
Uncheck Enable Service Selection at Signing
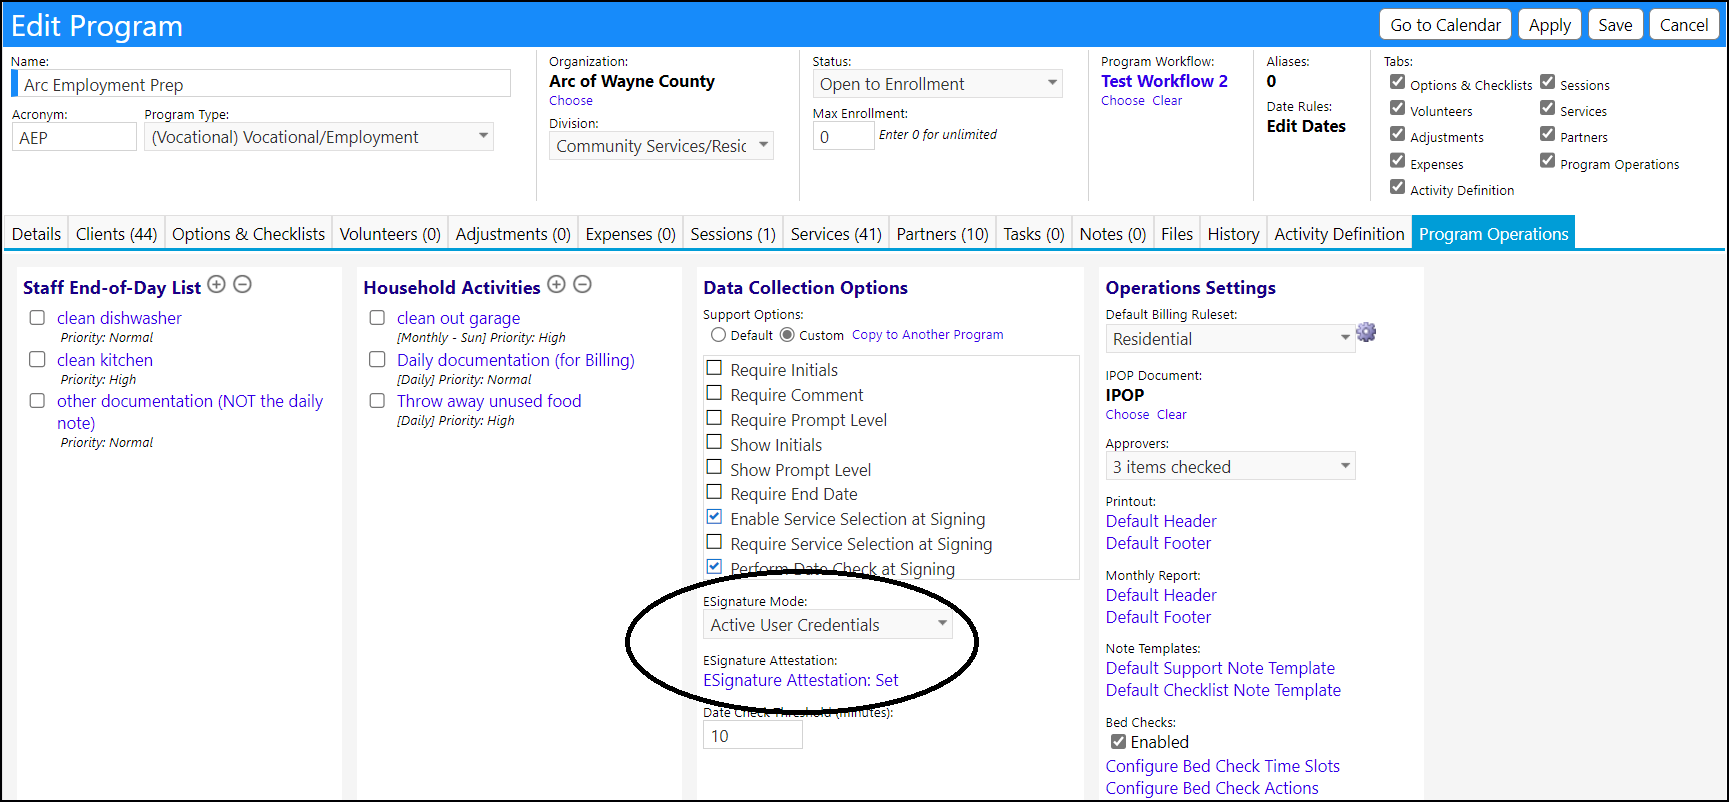coord(714,517)
